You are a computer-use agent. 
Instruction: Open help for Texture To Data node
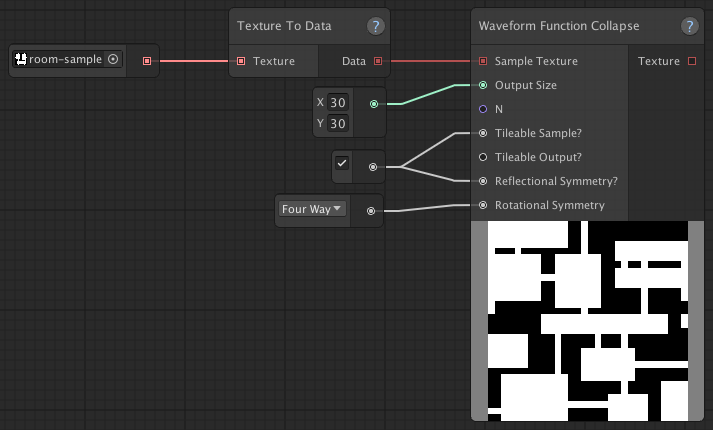pos(376,26)
